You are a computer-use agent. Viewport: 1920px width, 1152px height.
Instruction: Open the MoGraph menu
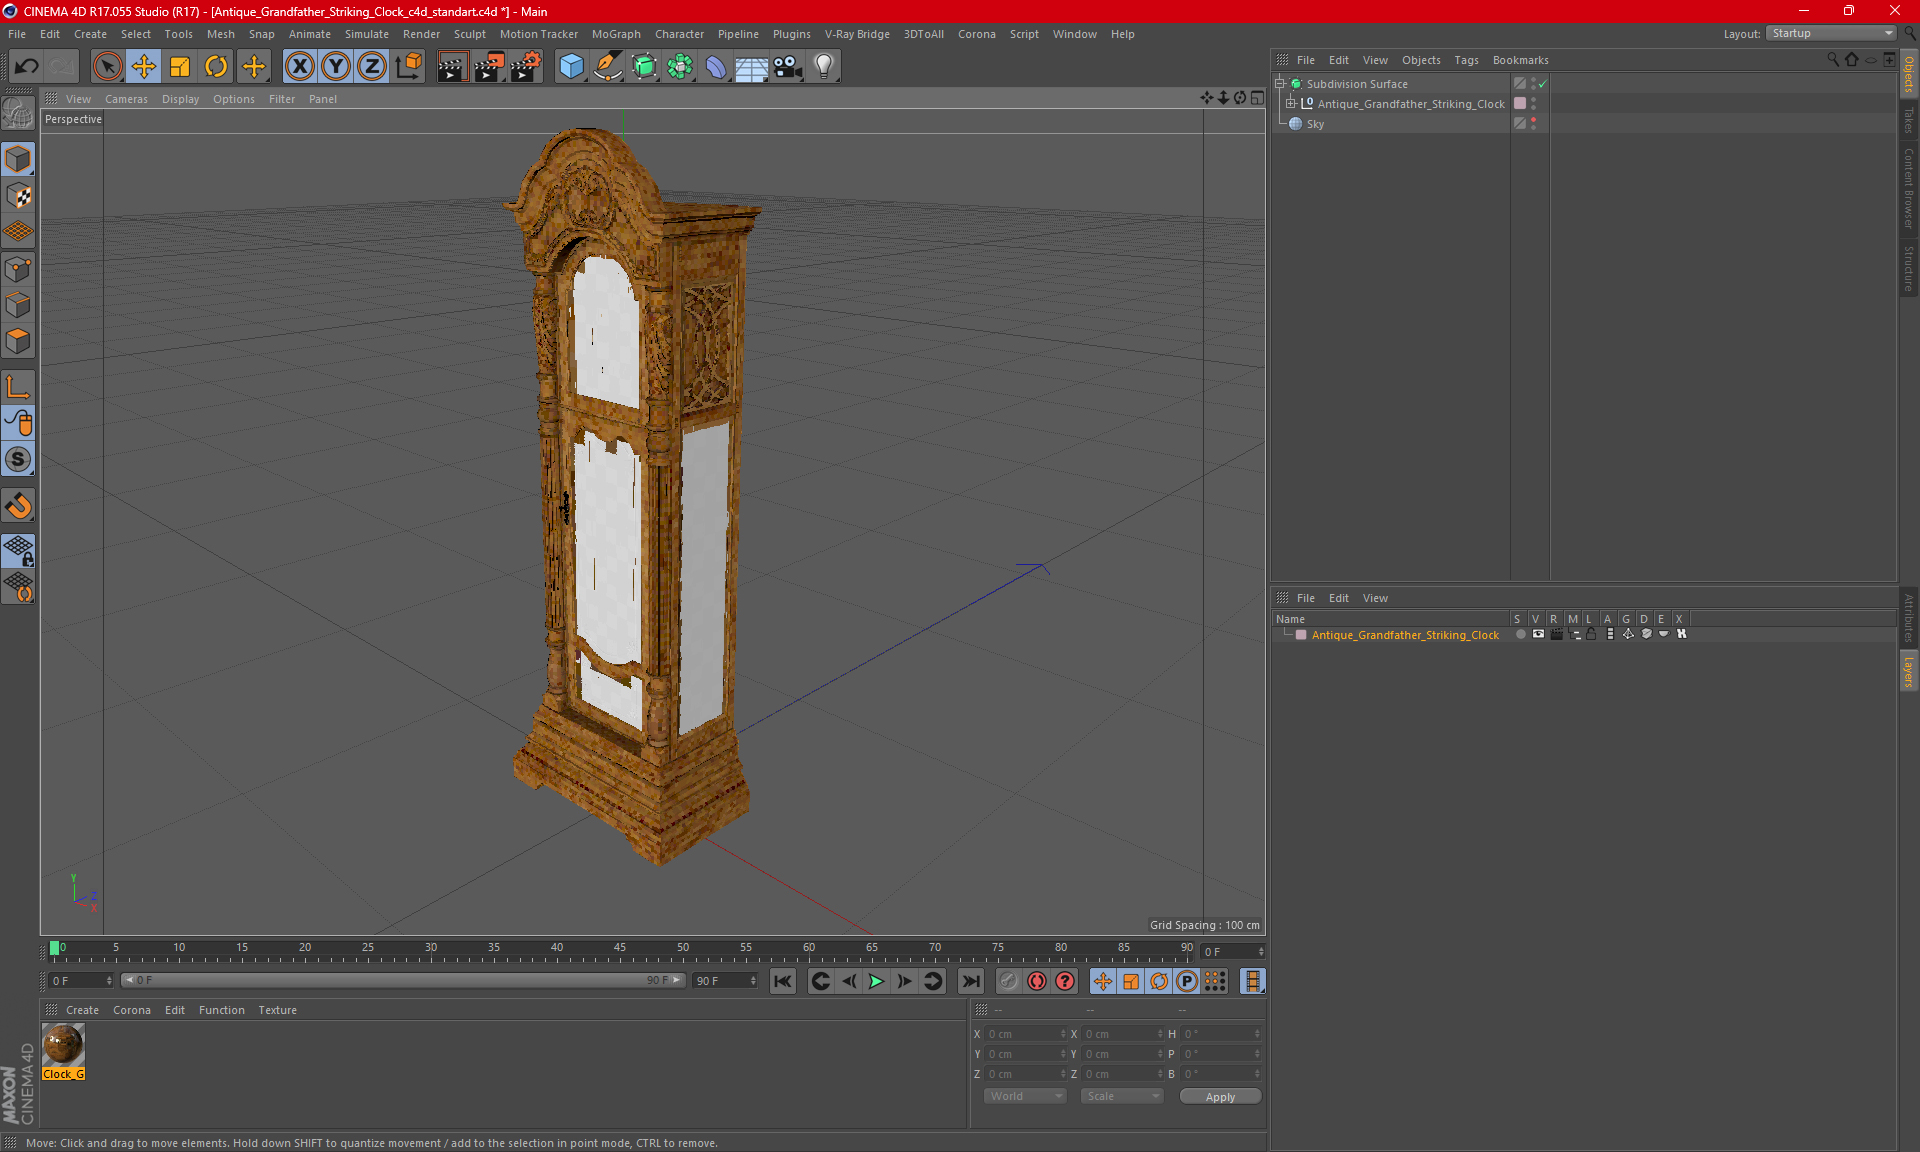pyautogui.click(x=616, y=34)
